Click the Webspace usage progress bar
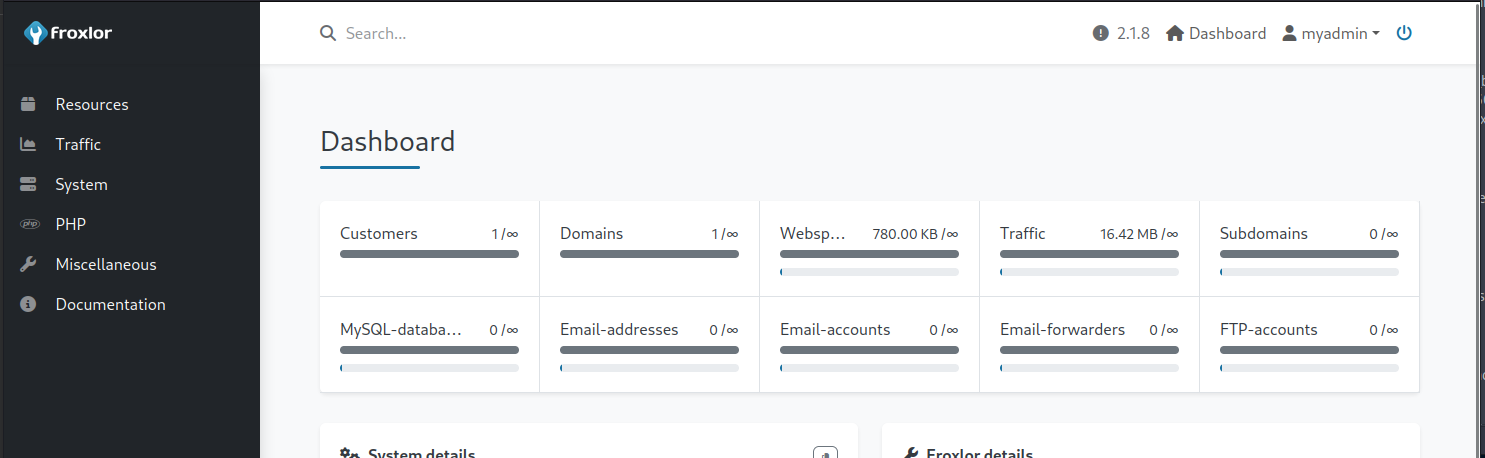Screen dimensions: 1485x458 tap(869, 271)
